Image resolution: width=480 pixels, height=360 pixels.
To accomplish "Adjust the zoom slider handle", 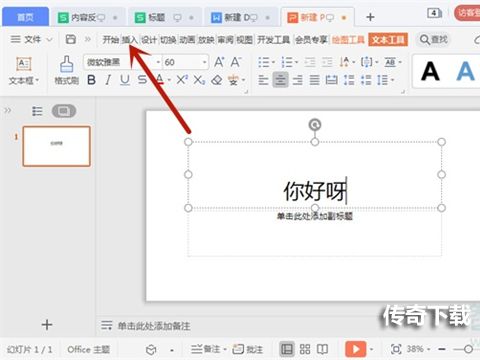I will [x=468, y=349].
